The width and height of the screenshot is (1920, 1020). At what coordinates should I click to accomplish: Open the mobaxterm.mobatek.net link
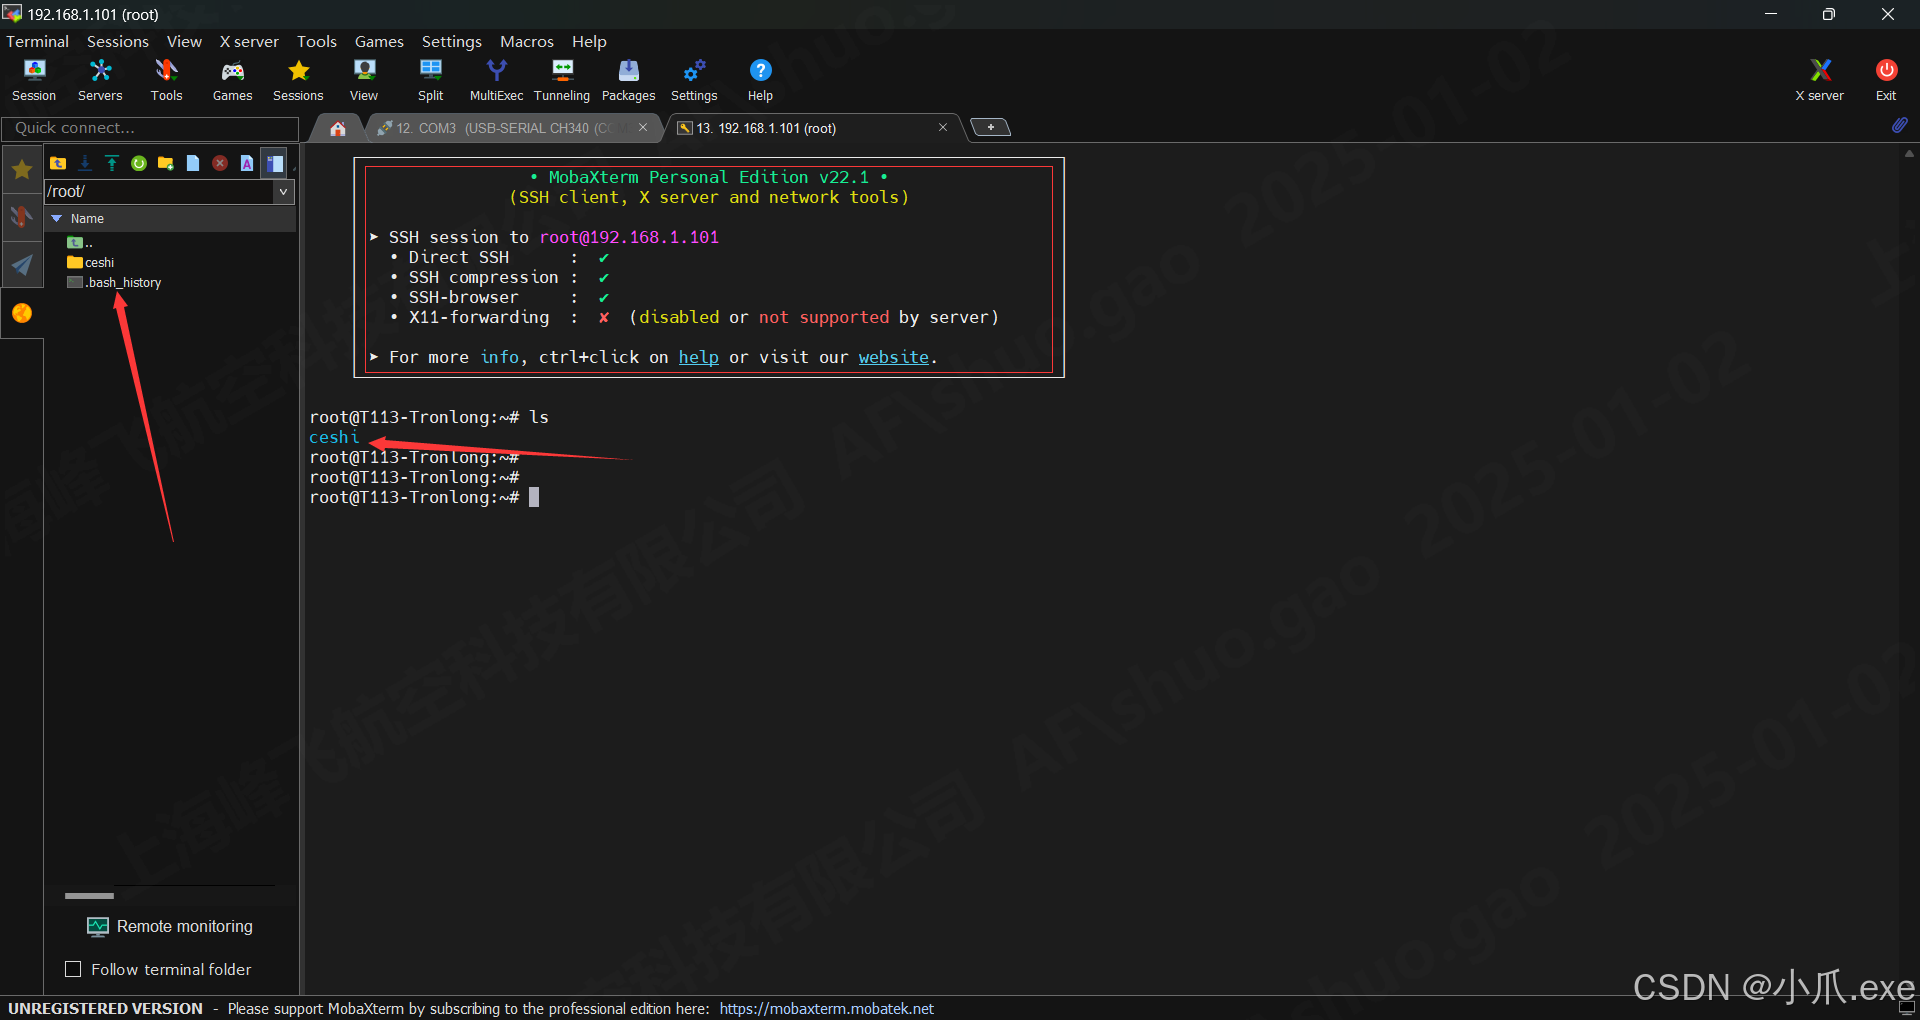pyautogui.click(x=826, y=1008)
